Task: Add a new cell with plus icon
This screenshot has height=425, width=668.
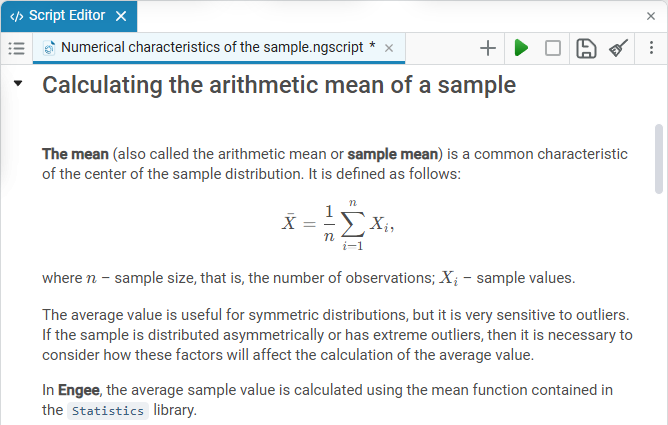Action: pyautogui.click(x=488, y=48)
